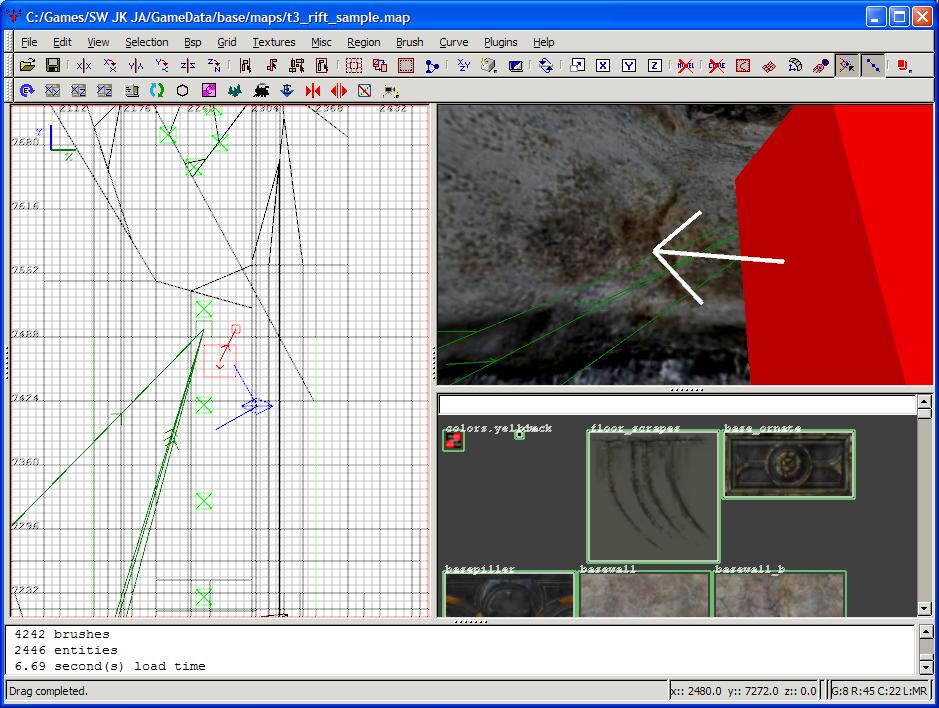Toggle the X axis scale lock
Screen dimensions: 939x708
(603, 65)
